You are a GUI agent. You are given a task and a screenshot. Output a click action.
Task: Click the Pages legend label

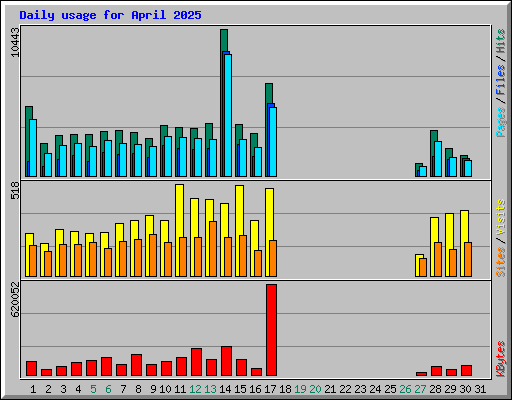pos(500,122)
